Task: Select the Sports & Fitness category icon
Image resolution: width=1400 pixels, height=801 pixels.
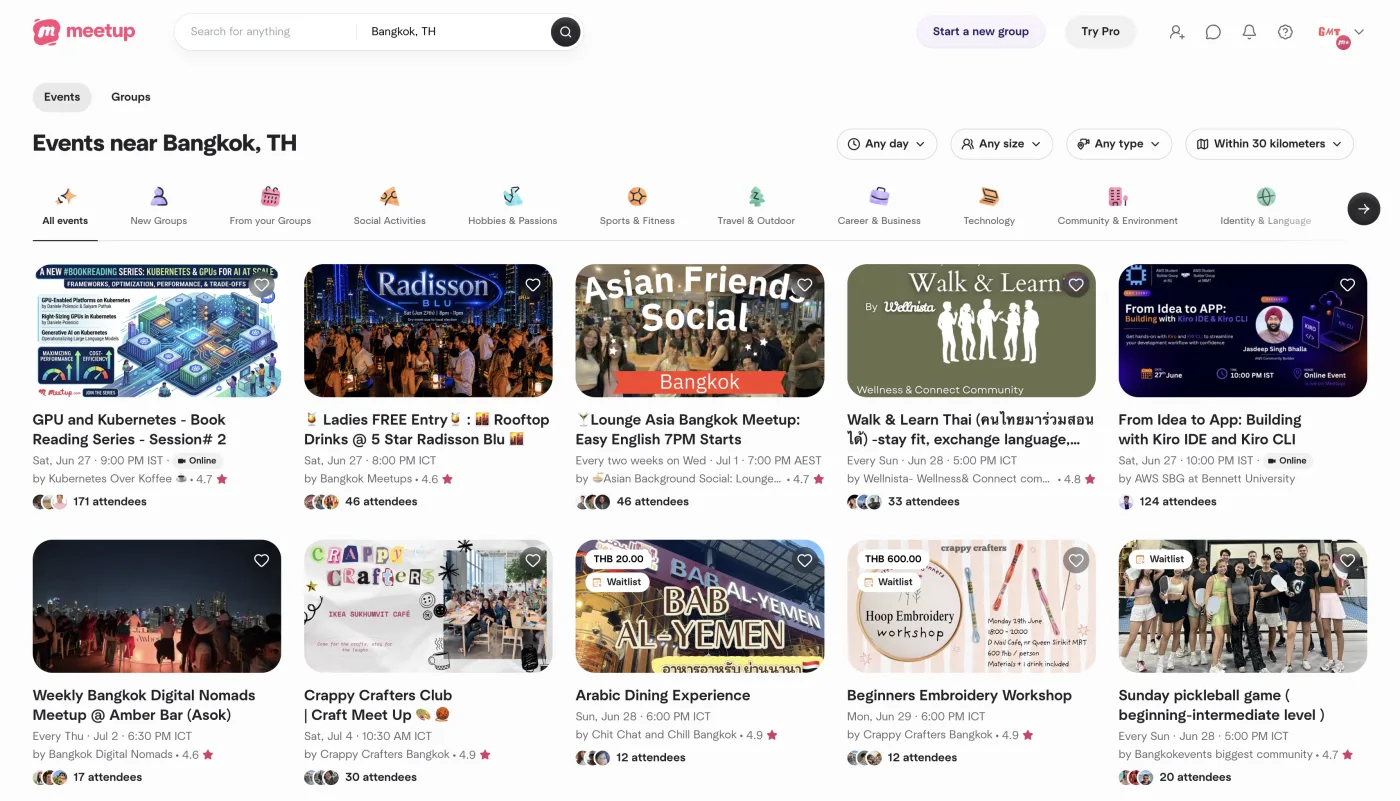Action: coord(637,196)
